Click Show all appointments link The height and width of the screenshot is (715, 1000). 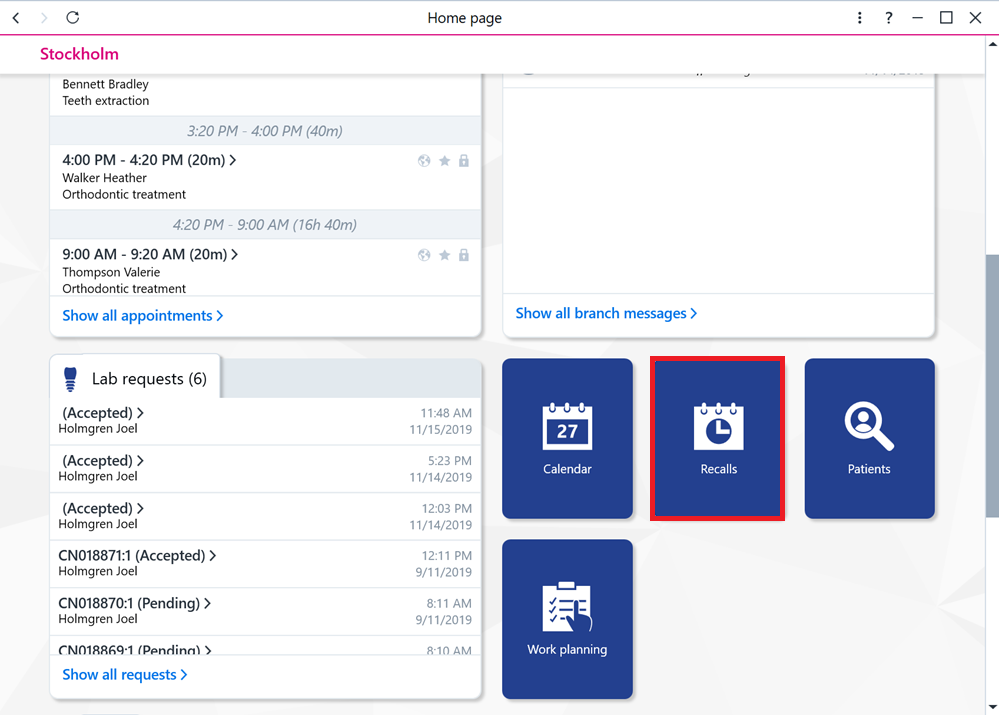pyautogui.click(x=143, y=316)
